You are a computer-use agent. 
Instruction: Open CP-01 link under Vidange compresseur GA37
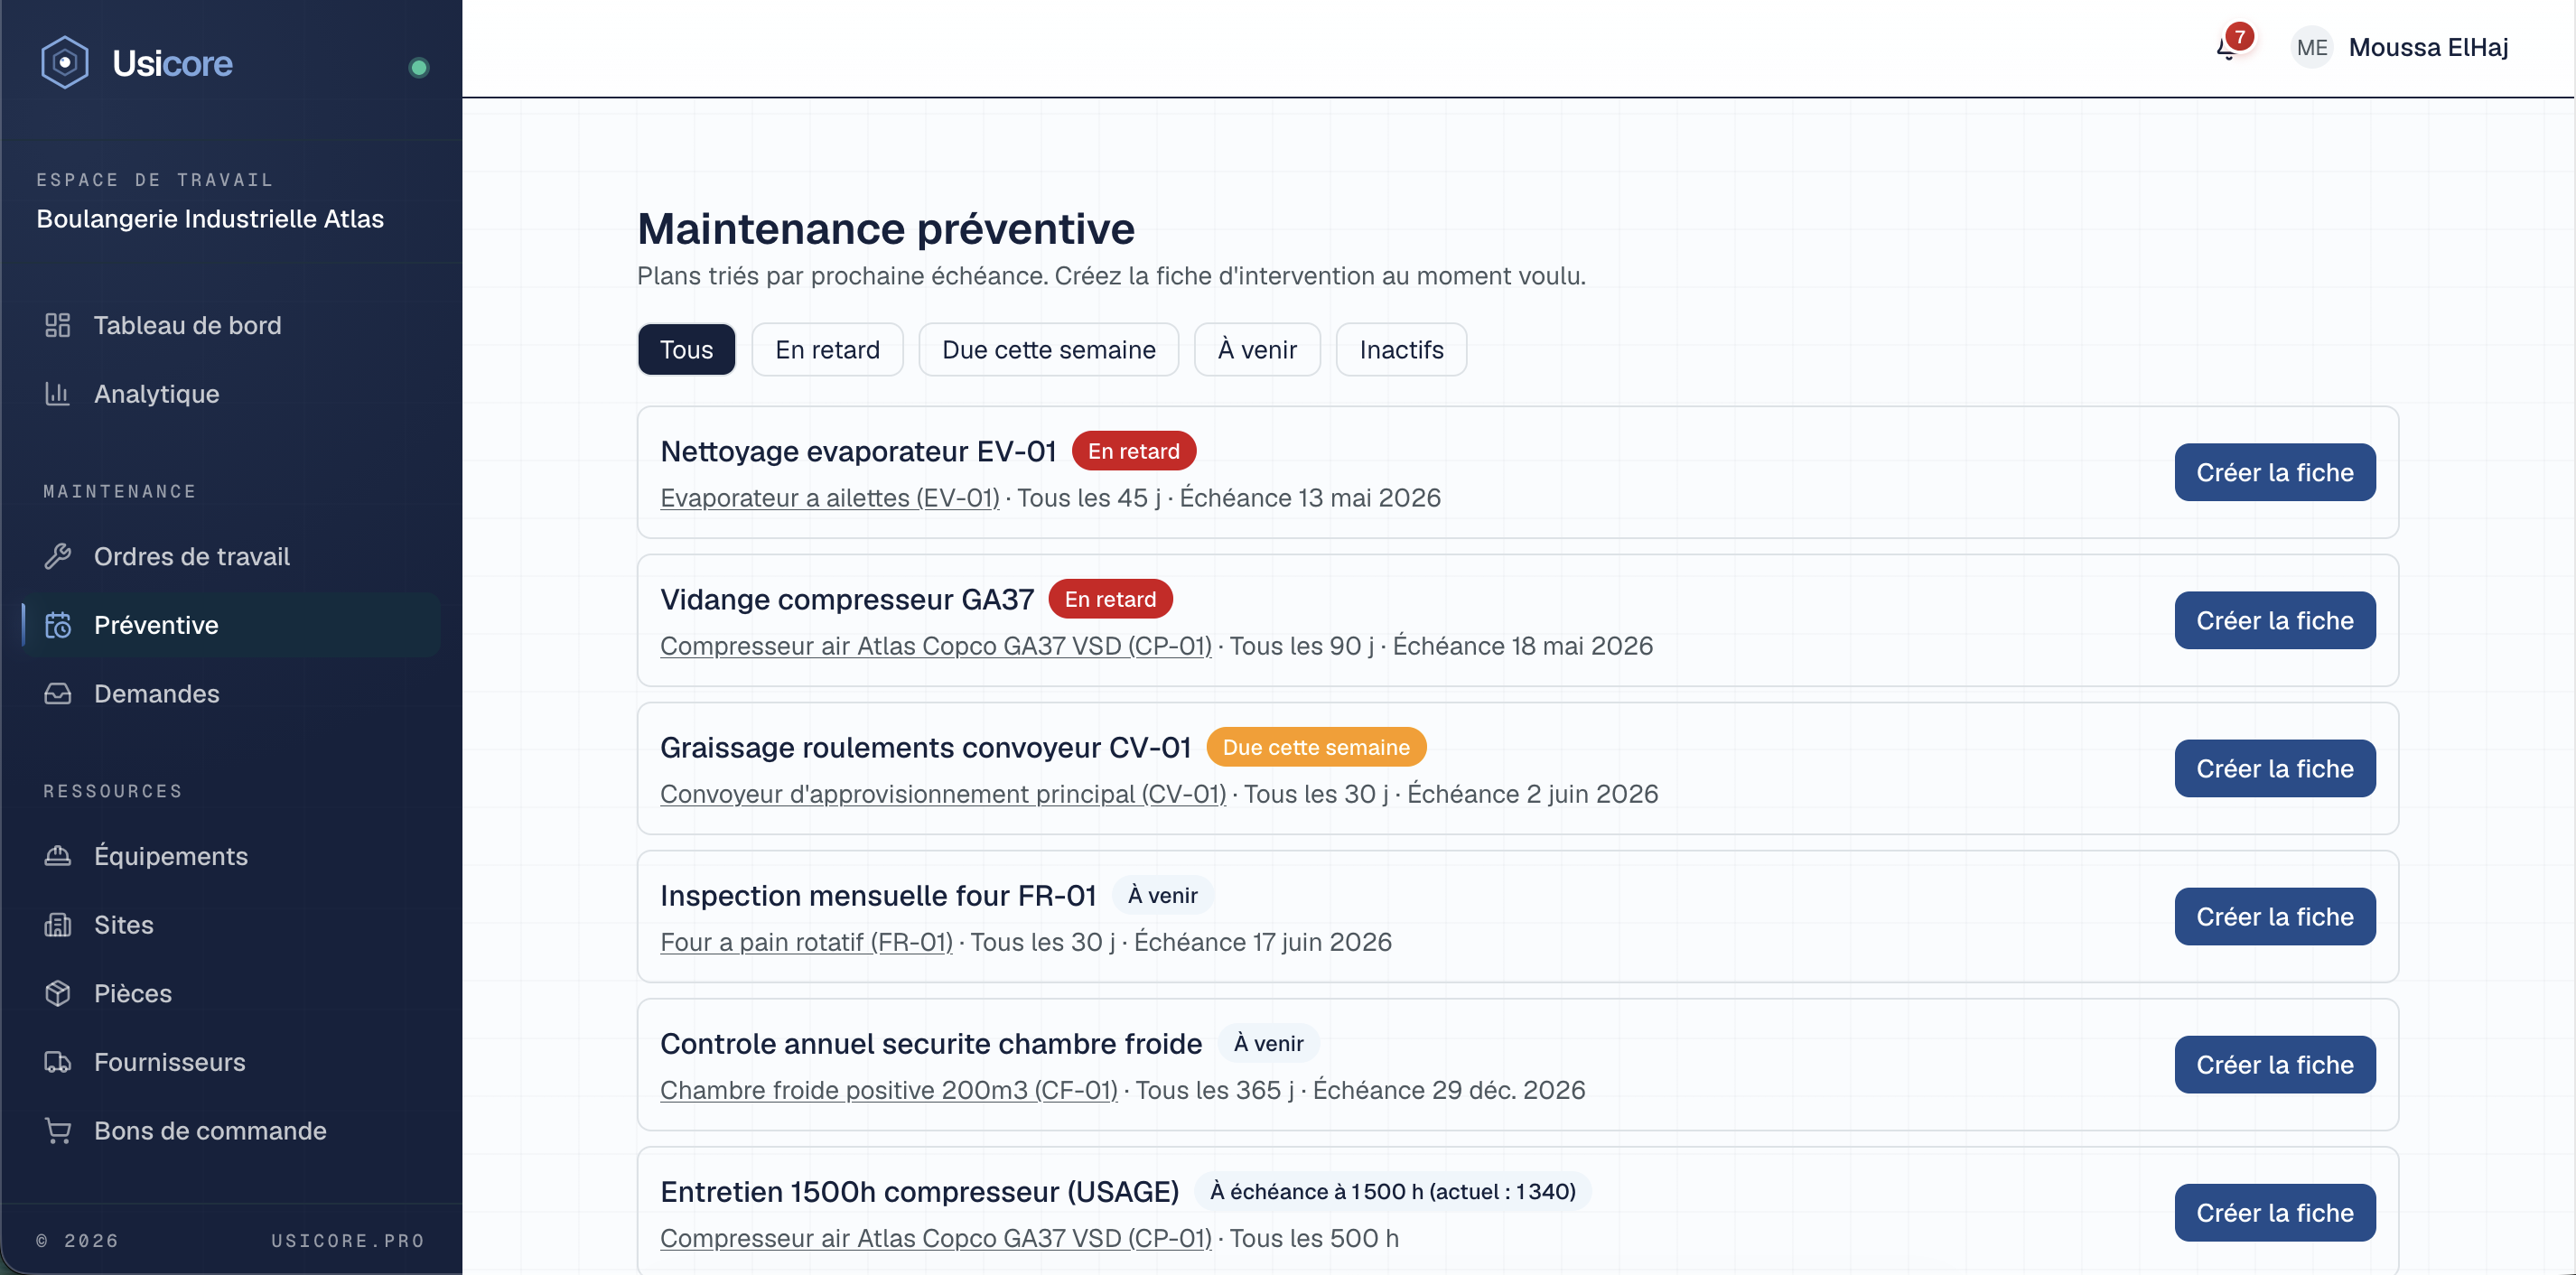(x=935, y=646)
